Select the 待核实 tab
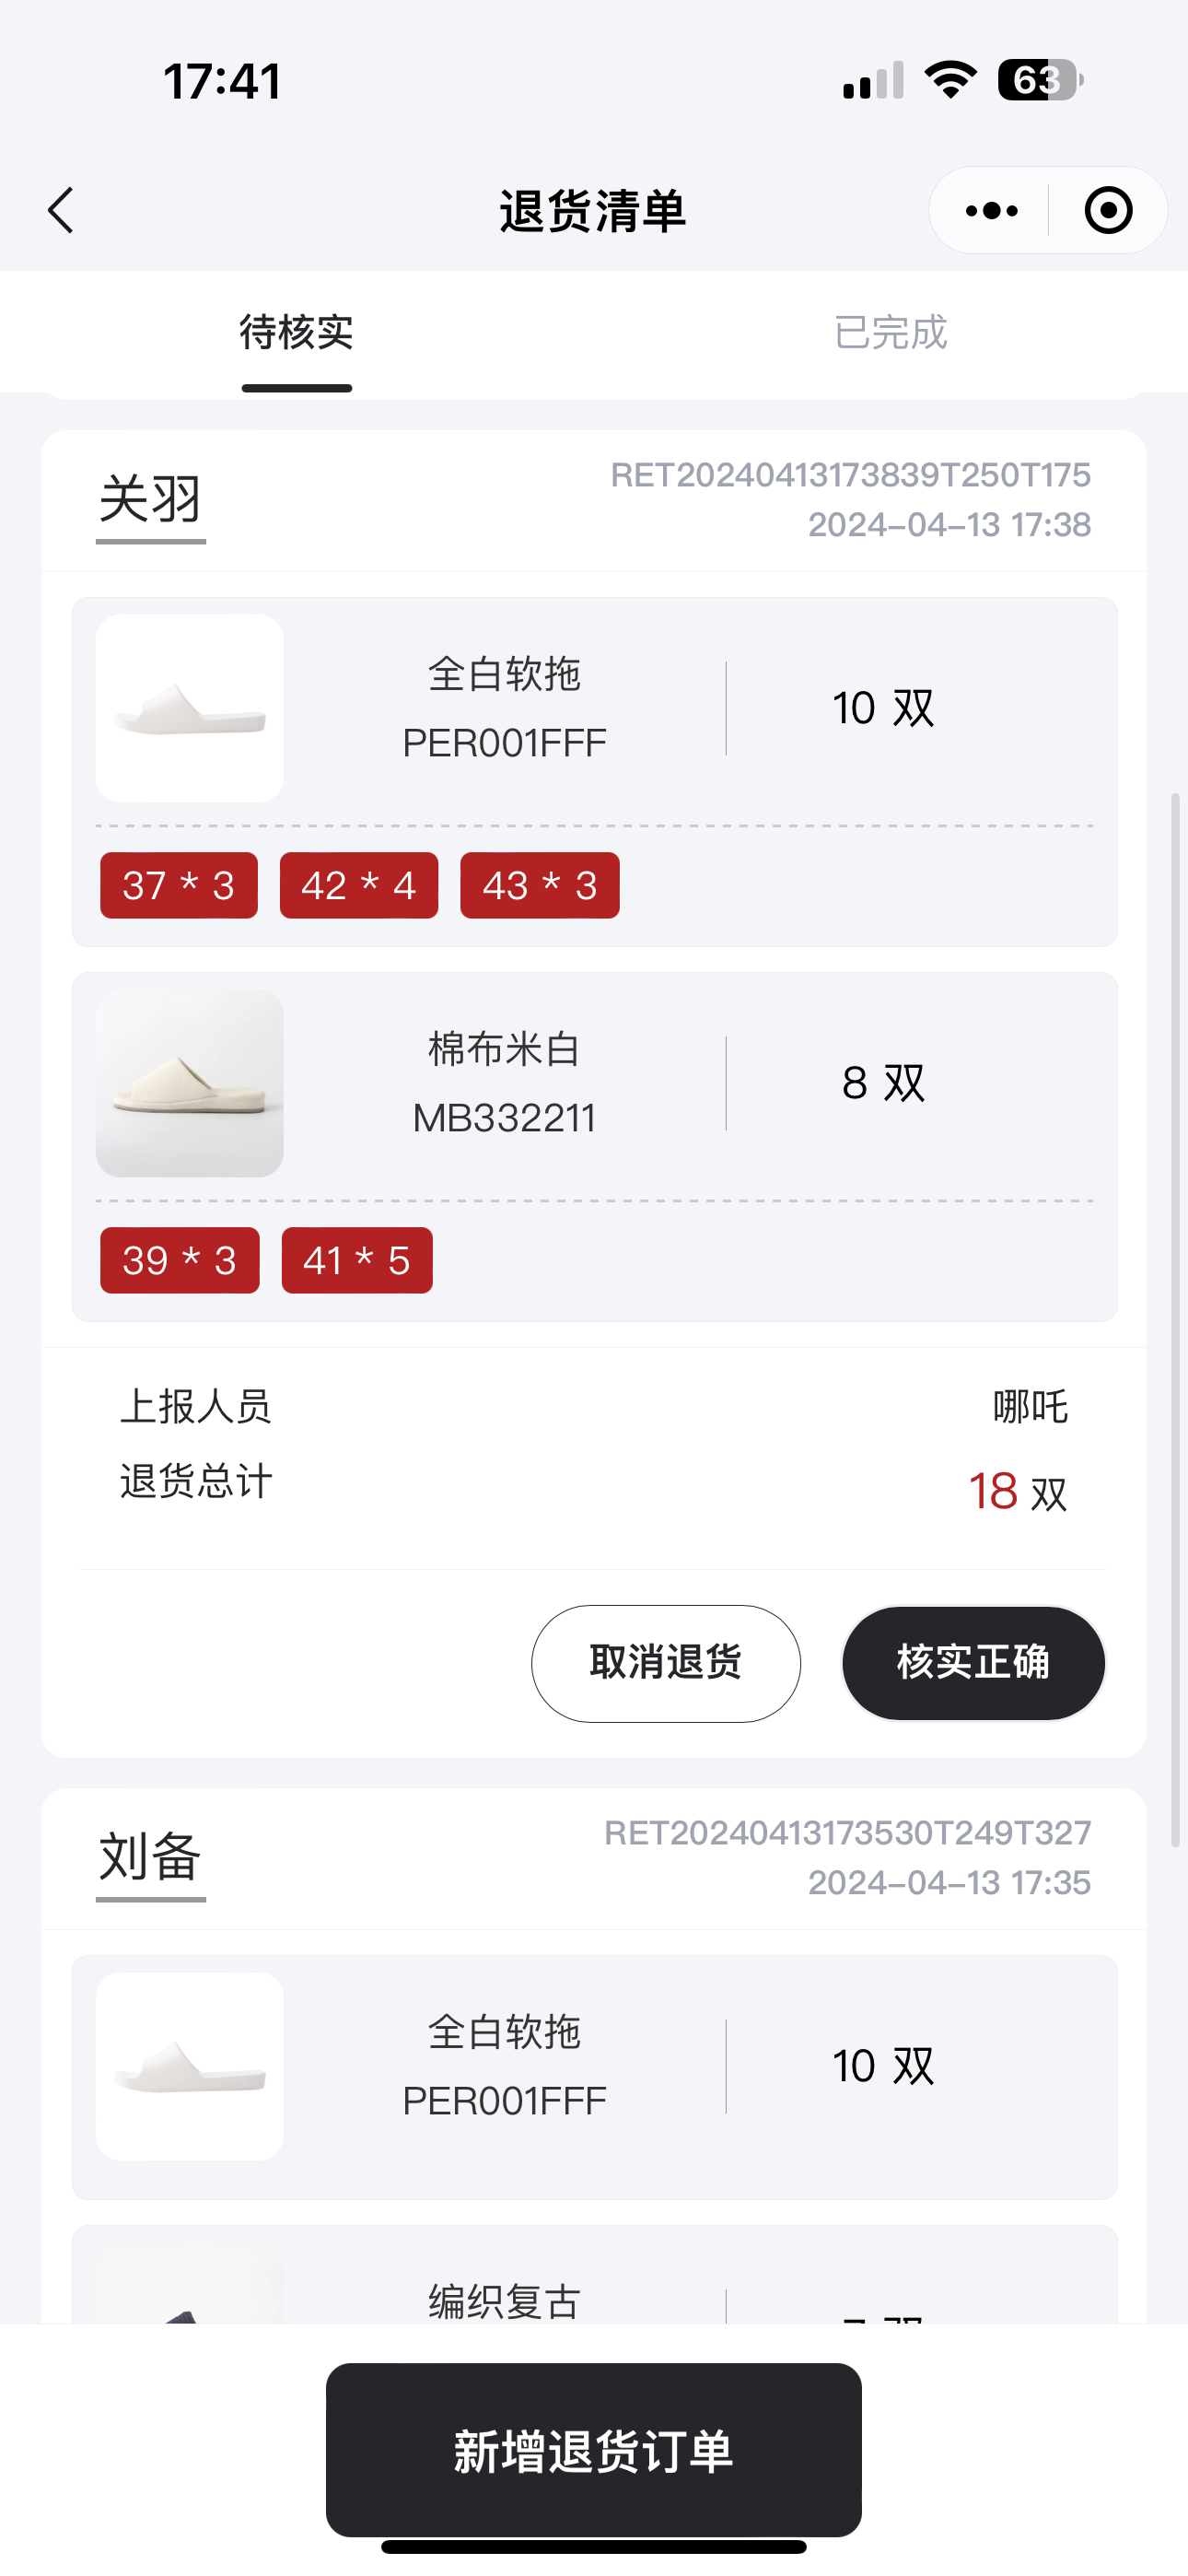 coord(296,333)
